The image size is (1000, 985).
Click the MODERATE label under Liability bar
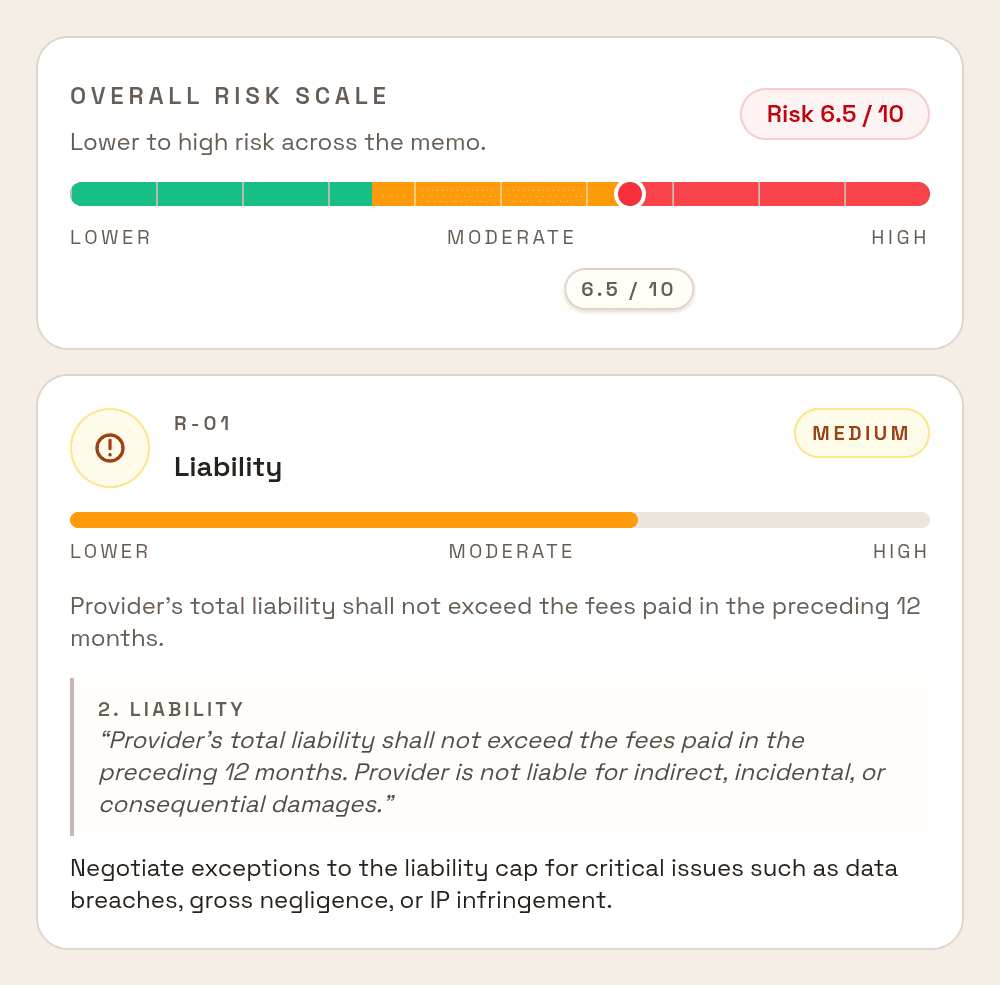point(511,552)
